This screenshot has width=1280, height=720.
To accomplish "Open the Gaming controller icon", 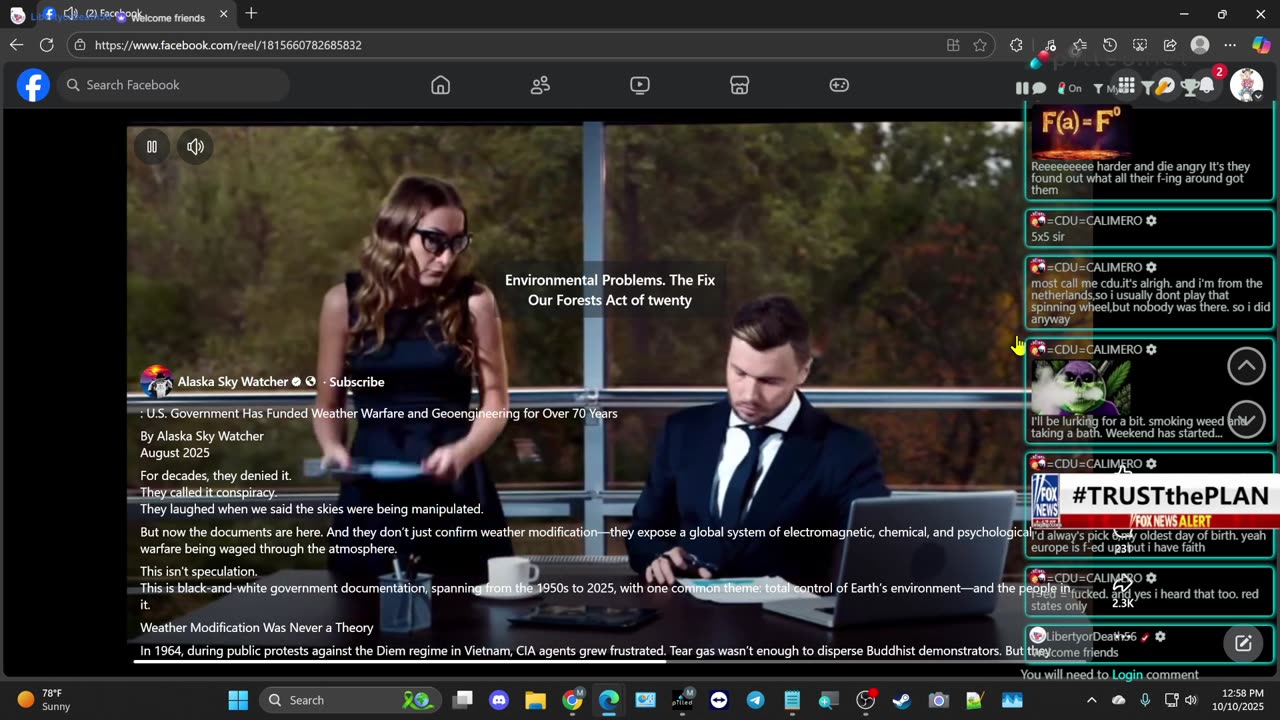I will click(x=840, y=85).
